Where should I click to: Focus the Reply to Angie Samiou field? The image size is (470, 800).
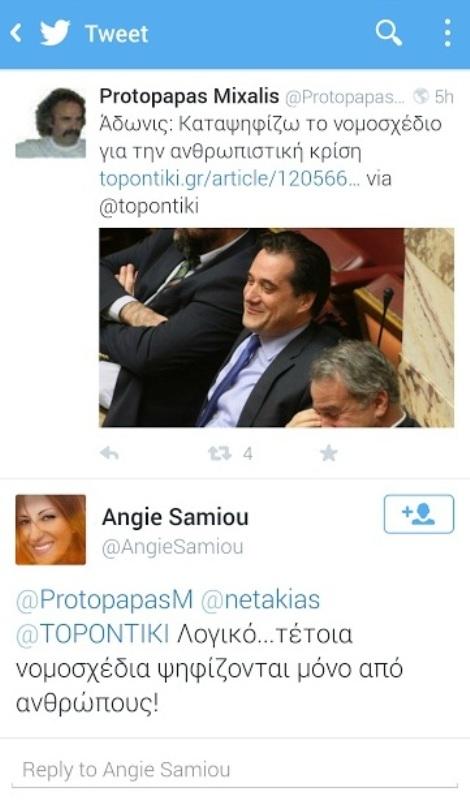pos(235,770)
